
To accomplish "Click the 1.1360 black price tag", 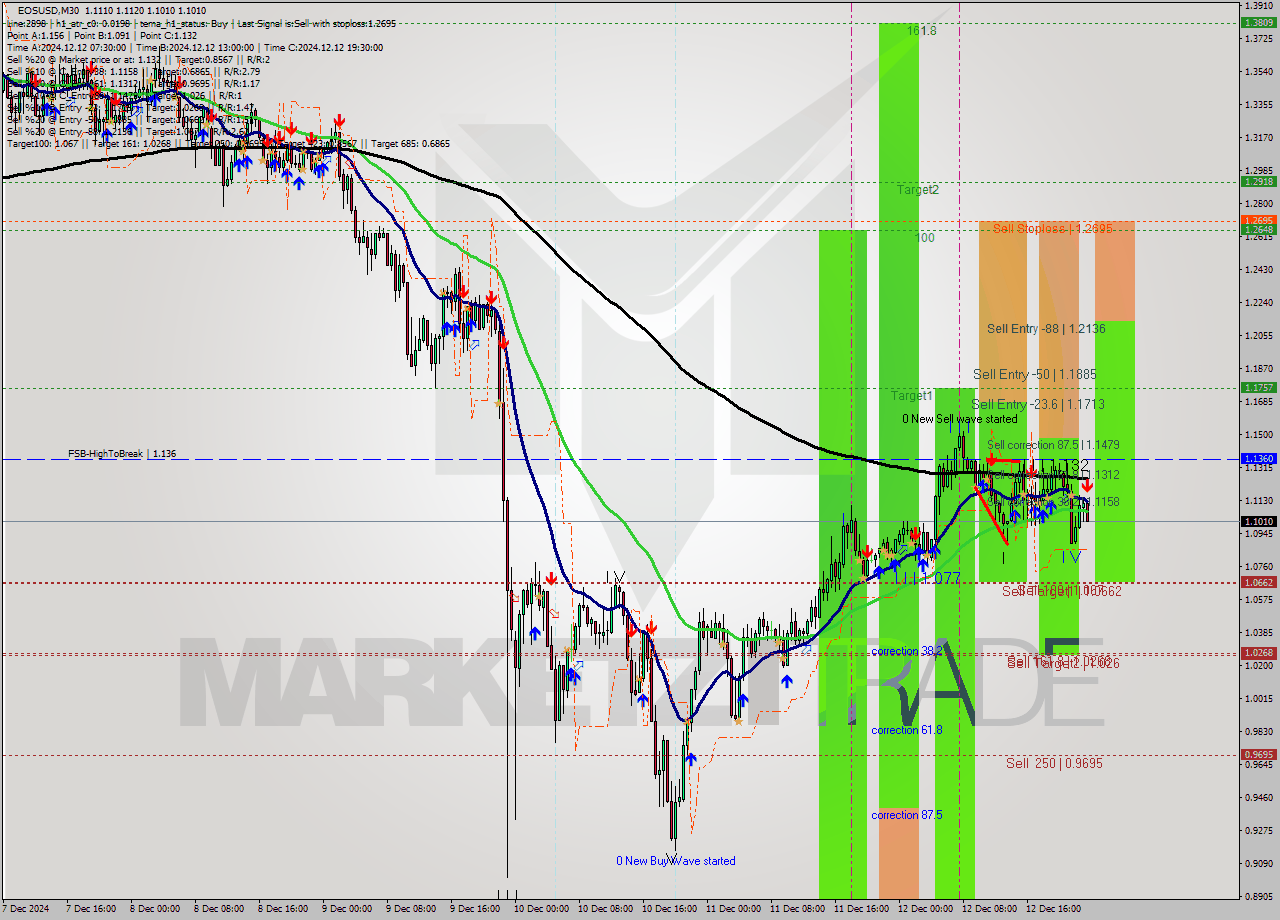I will coord(1257,458).
